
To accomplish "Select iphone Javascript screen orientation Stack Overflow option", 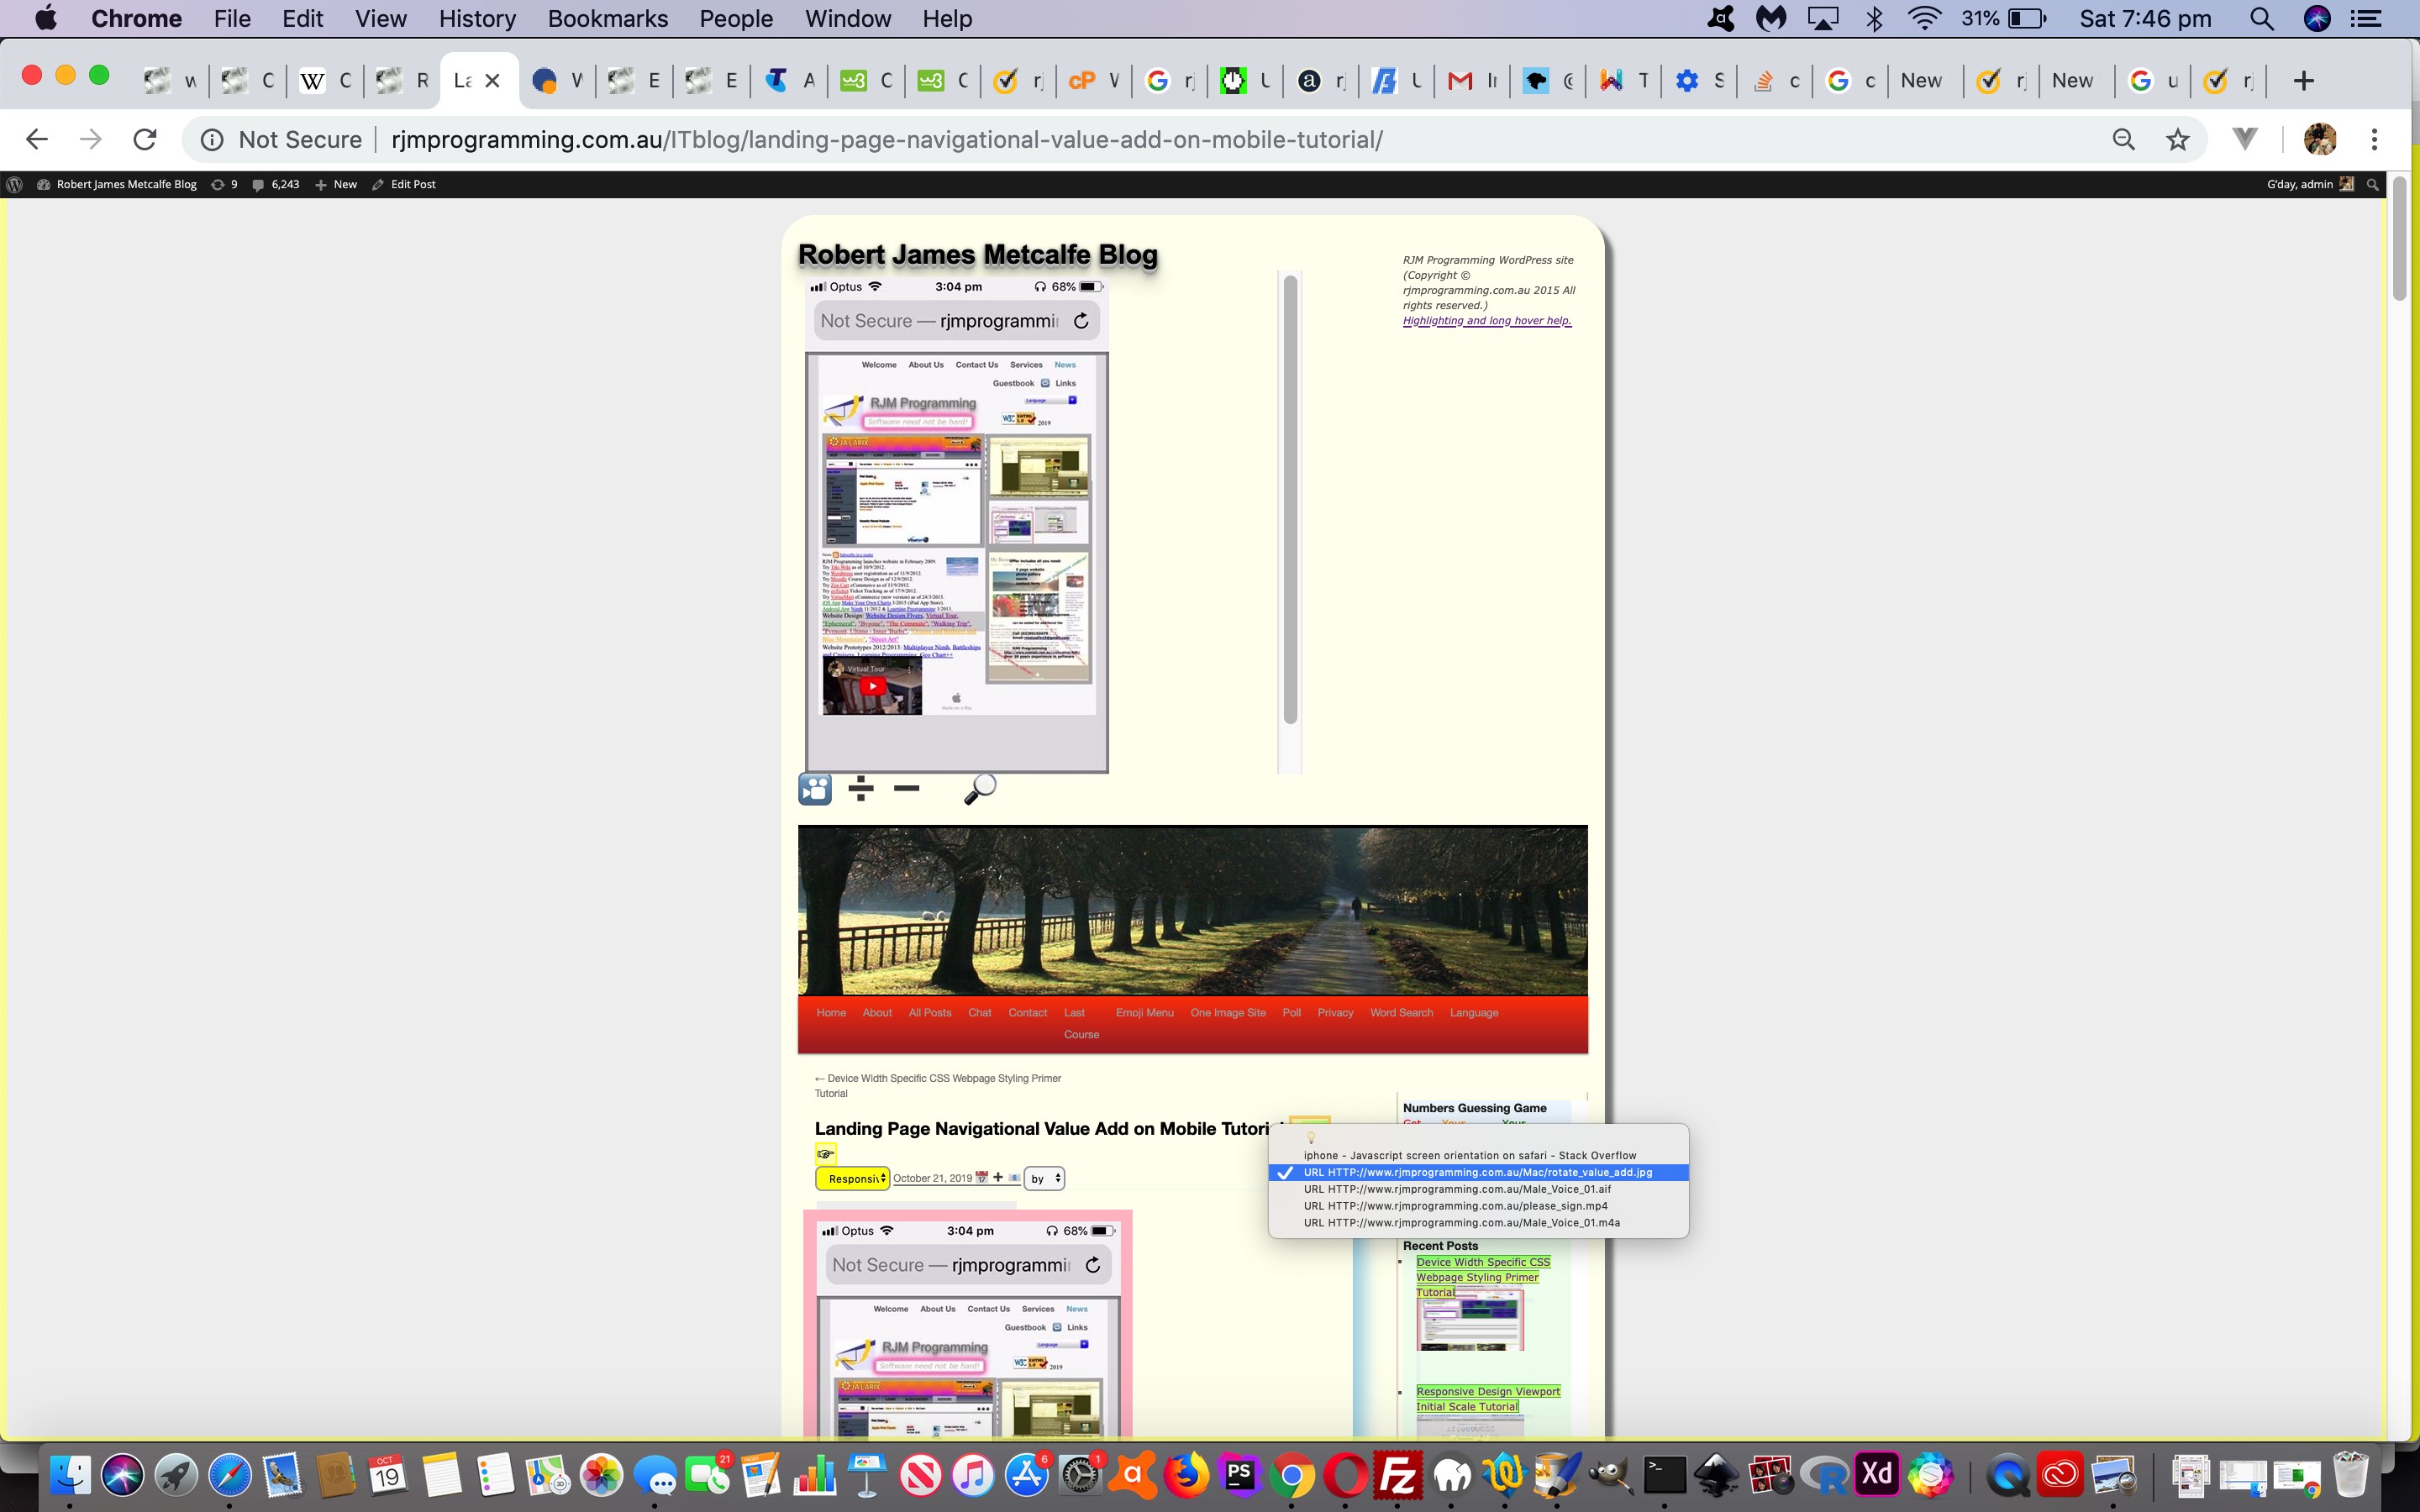I will coord(1478,1156).
